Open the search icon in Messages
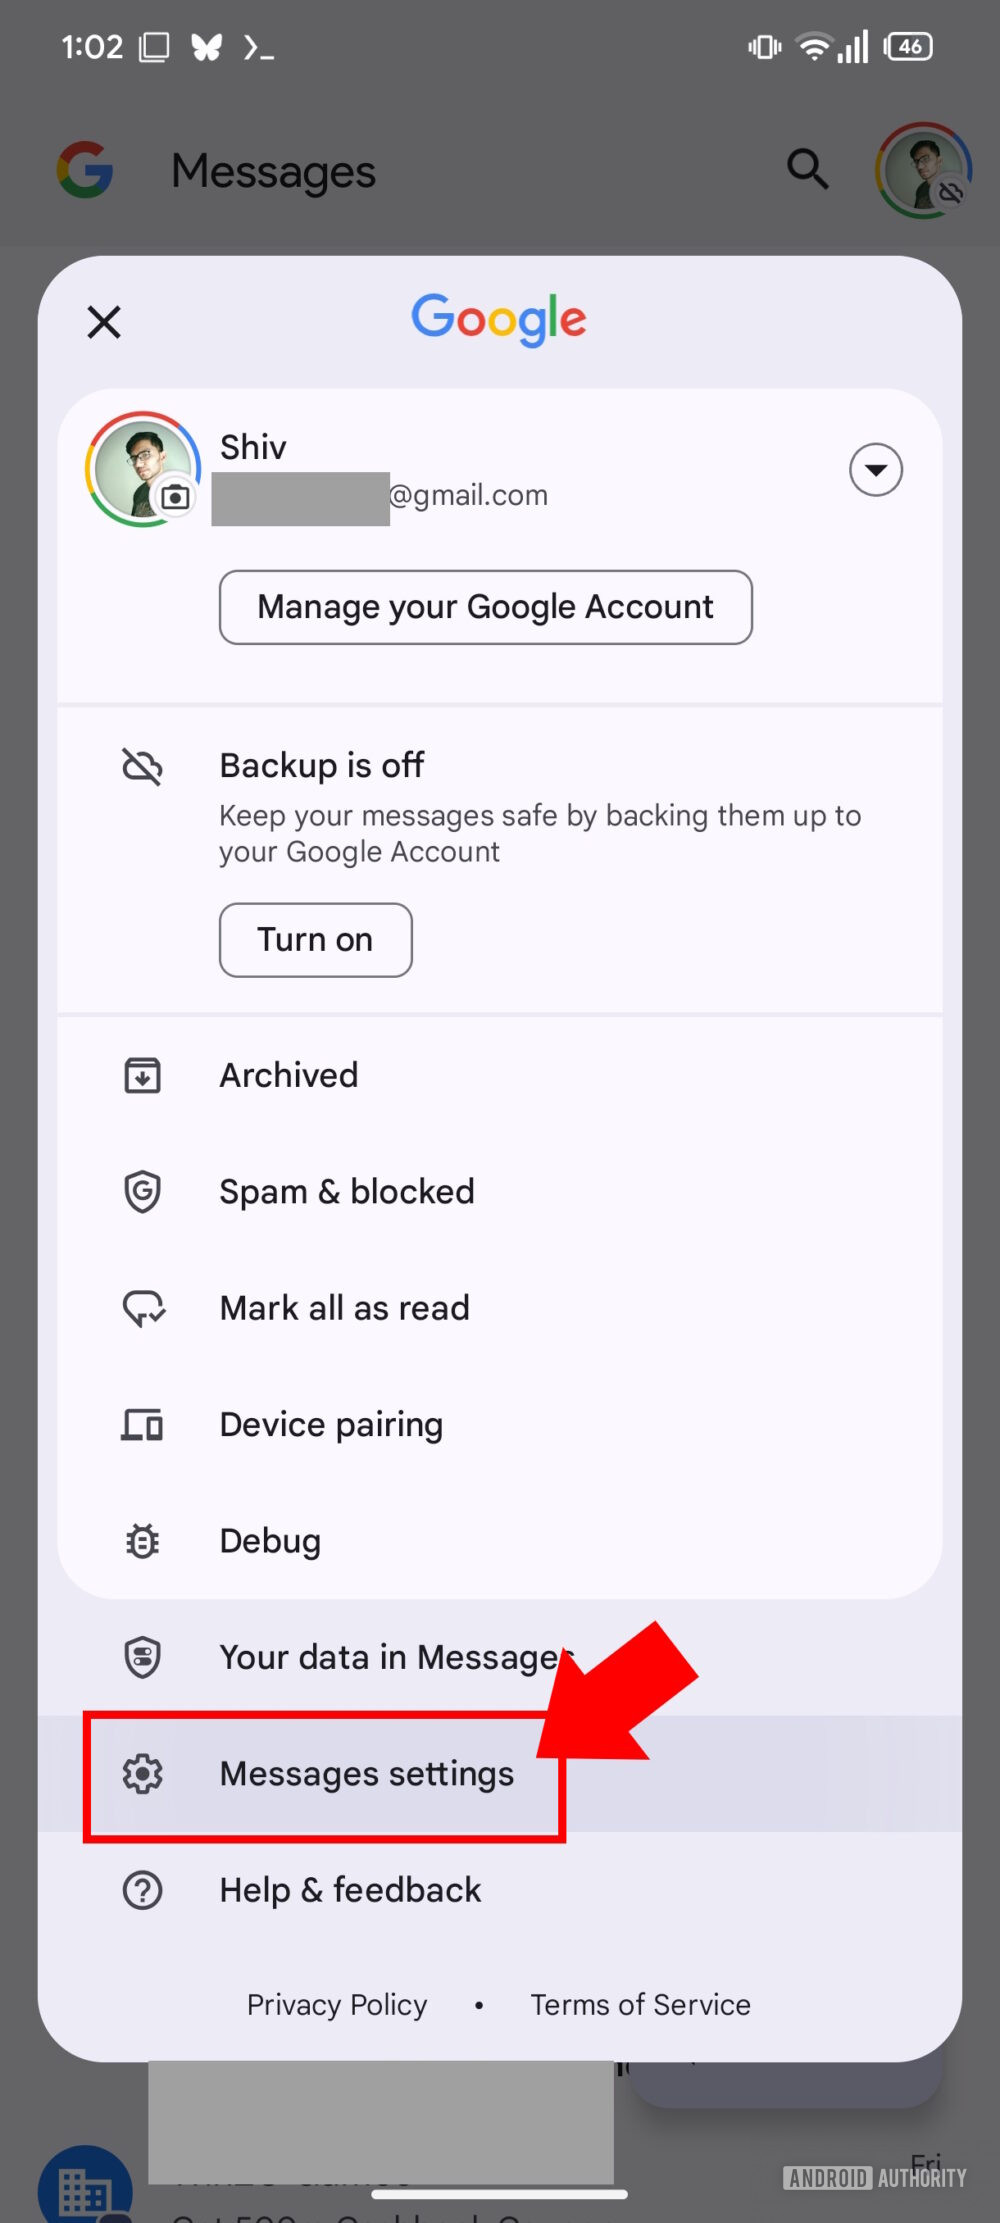This screenshot has height=2223, width=1000. 806,170
